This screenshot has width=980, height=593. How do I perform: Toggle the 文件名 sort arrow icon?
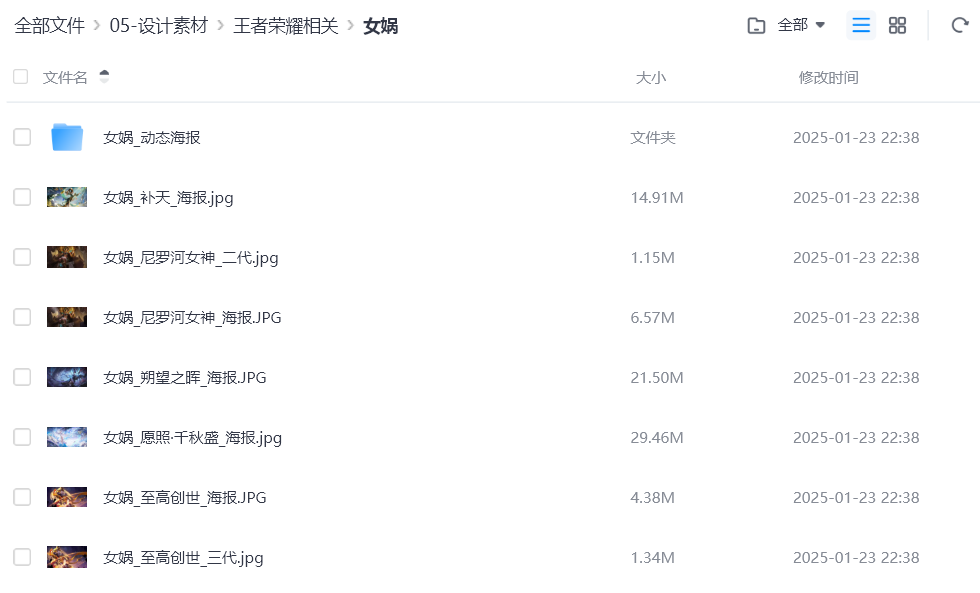104,77
